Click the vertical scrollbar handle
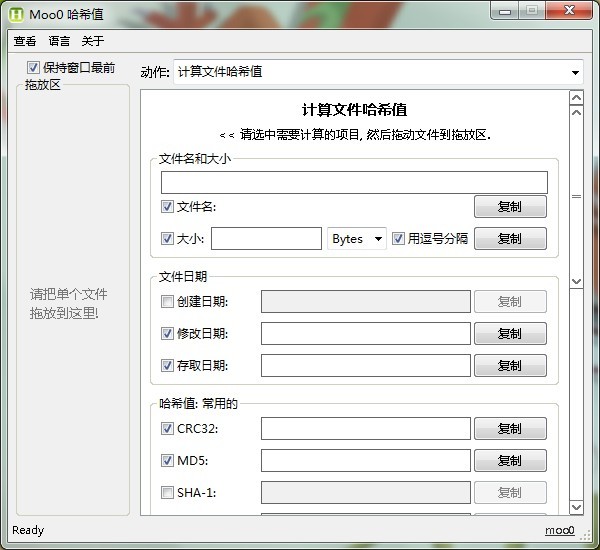Viewport: 600px width, 550px height. tap(576, 197)
